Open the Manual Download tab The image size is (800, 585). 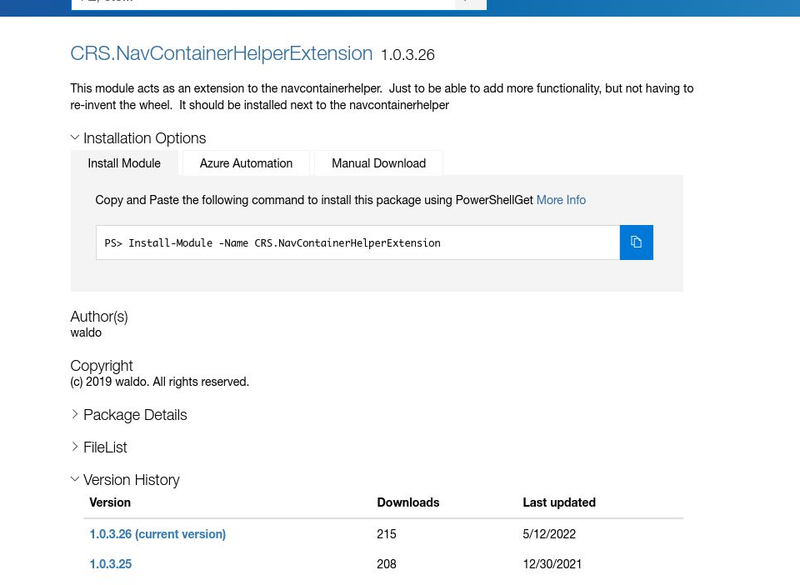coord(379,163)
